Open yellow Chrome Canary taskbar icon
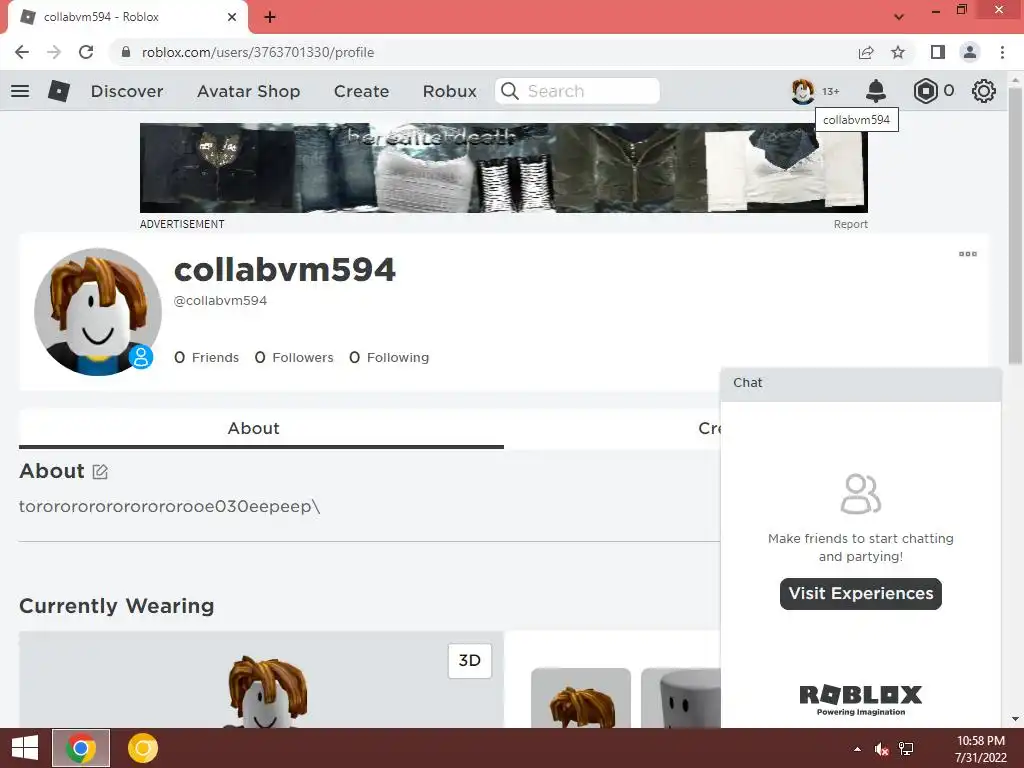The width and height of the screenshot is (1024, 768). tap(142, 748)
